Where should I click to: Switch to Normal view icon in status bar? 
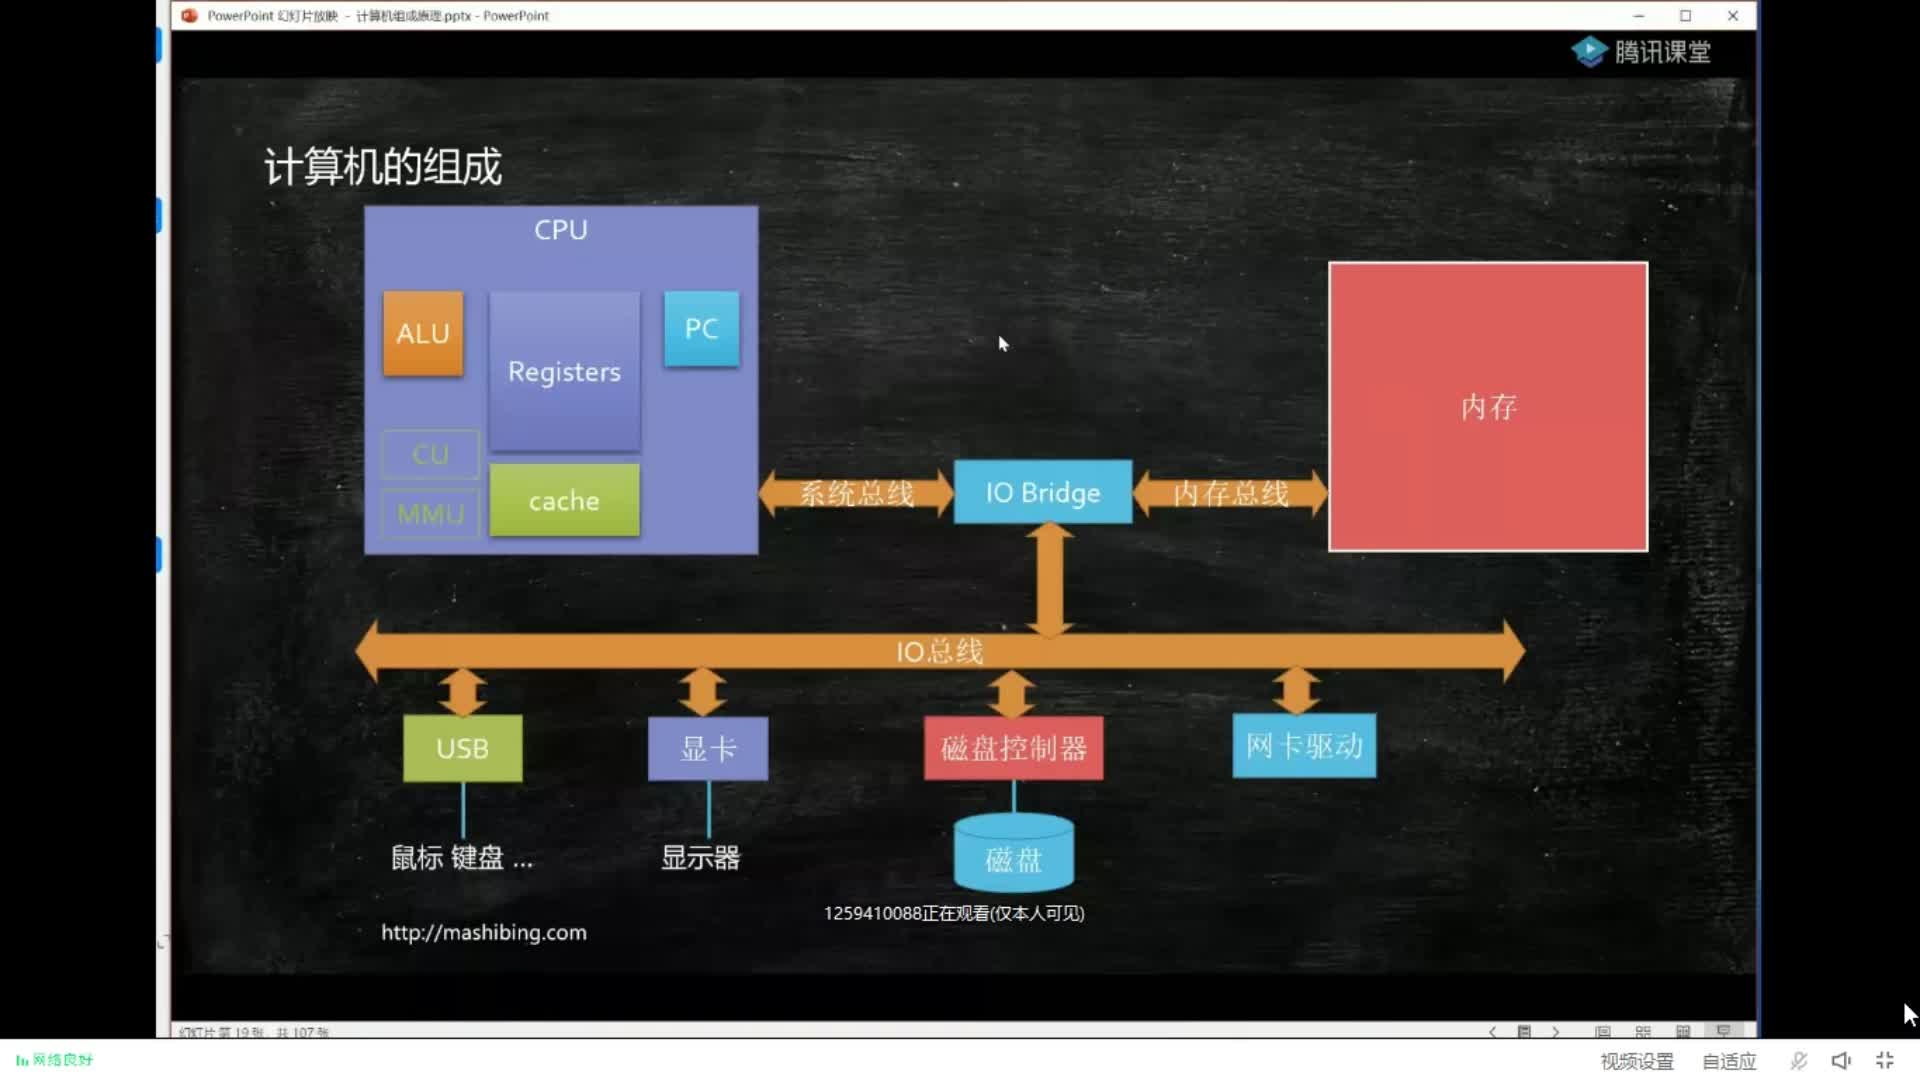point(1603,1032)
